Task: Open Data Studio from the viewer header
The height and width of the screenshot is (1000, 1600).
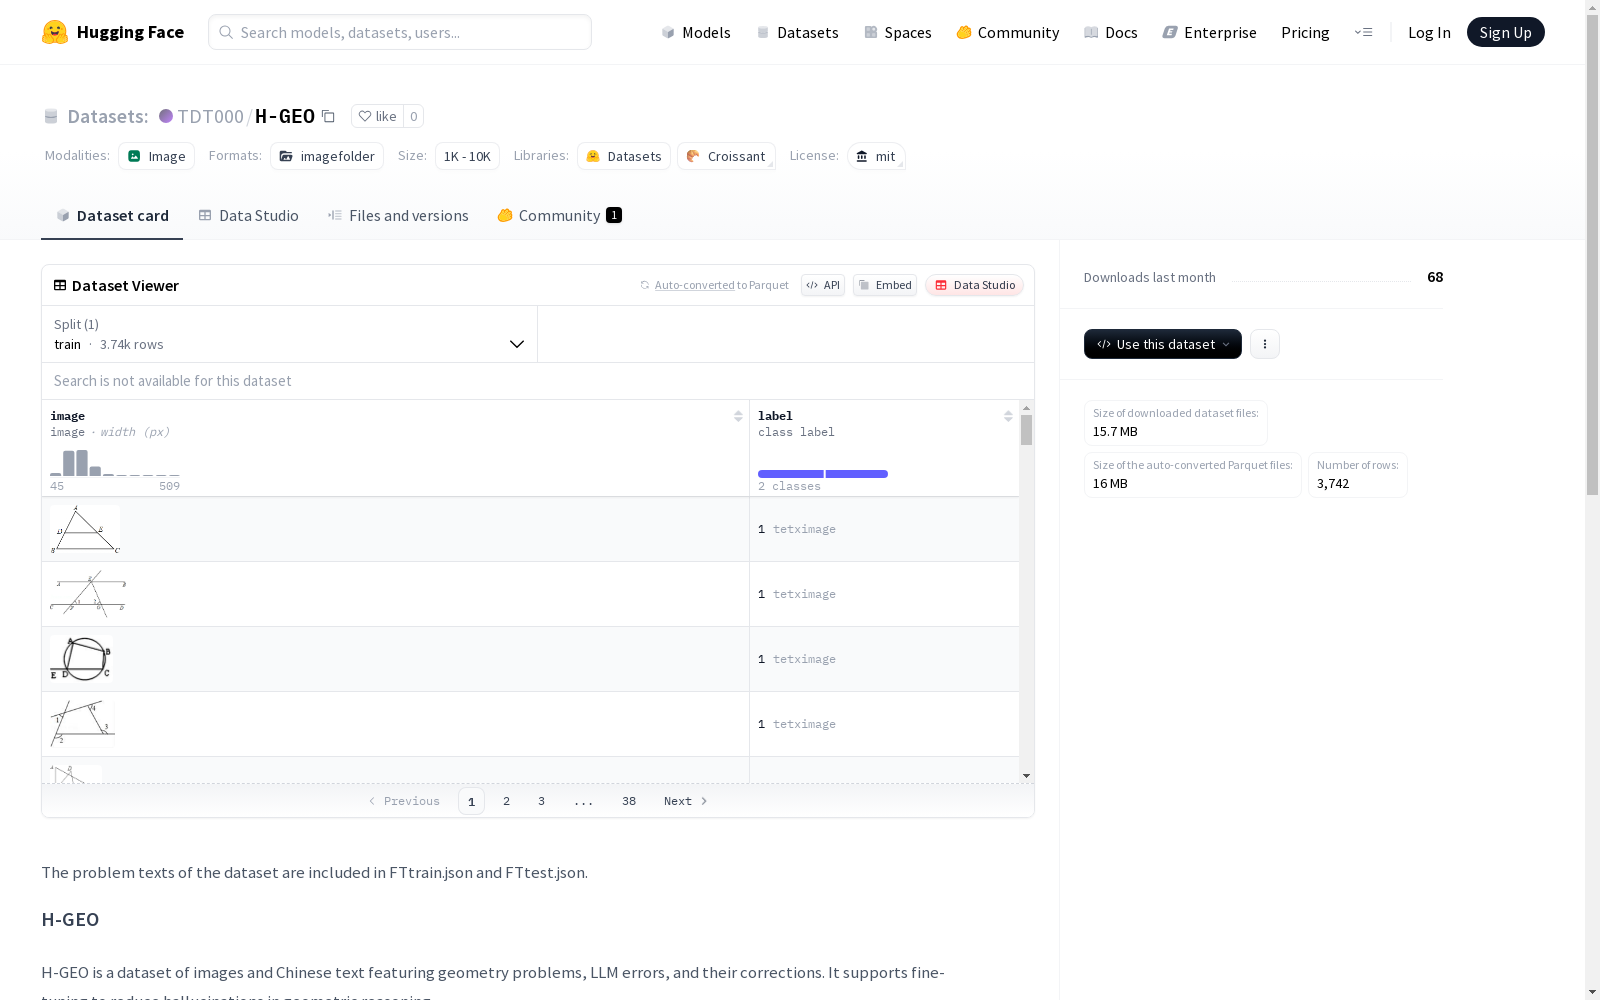Action: pyautogui.click(x=975, y=285)
